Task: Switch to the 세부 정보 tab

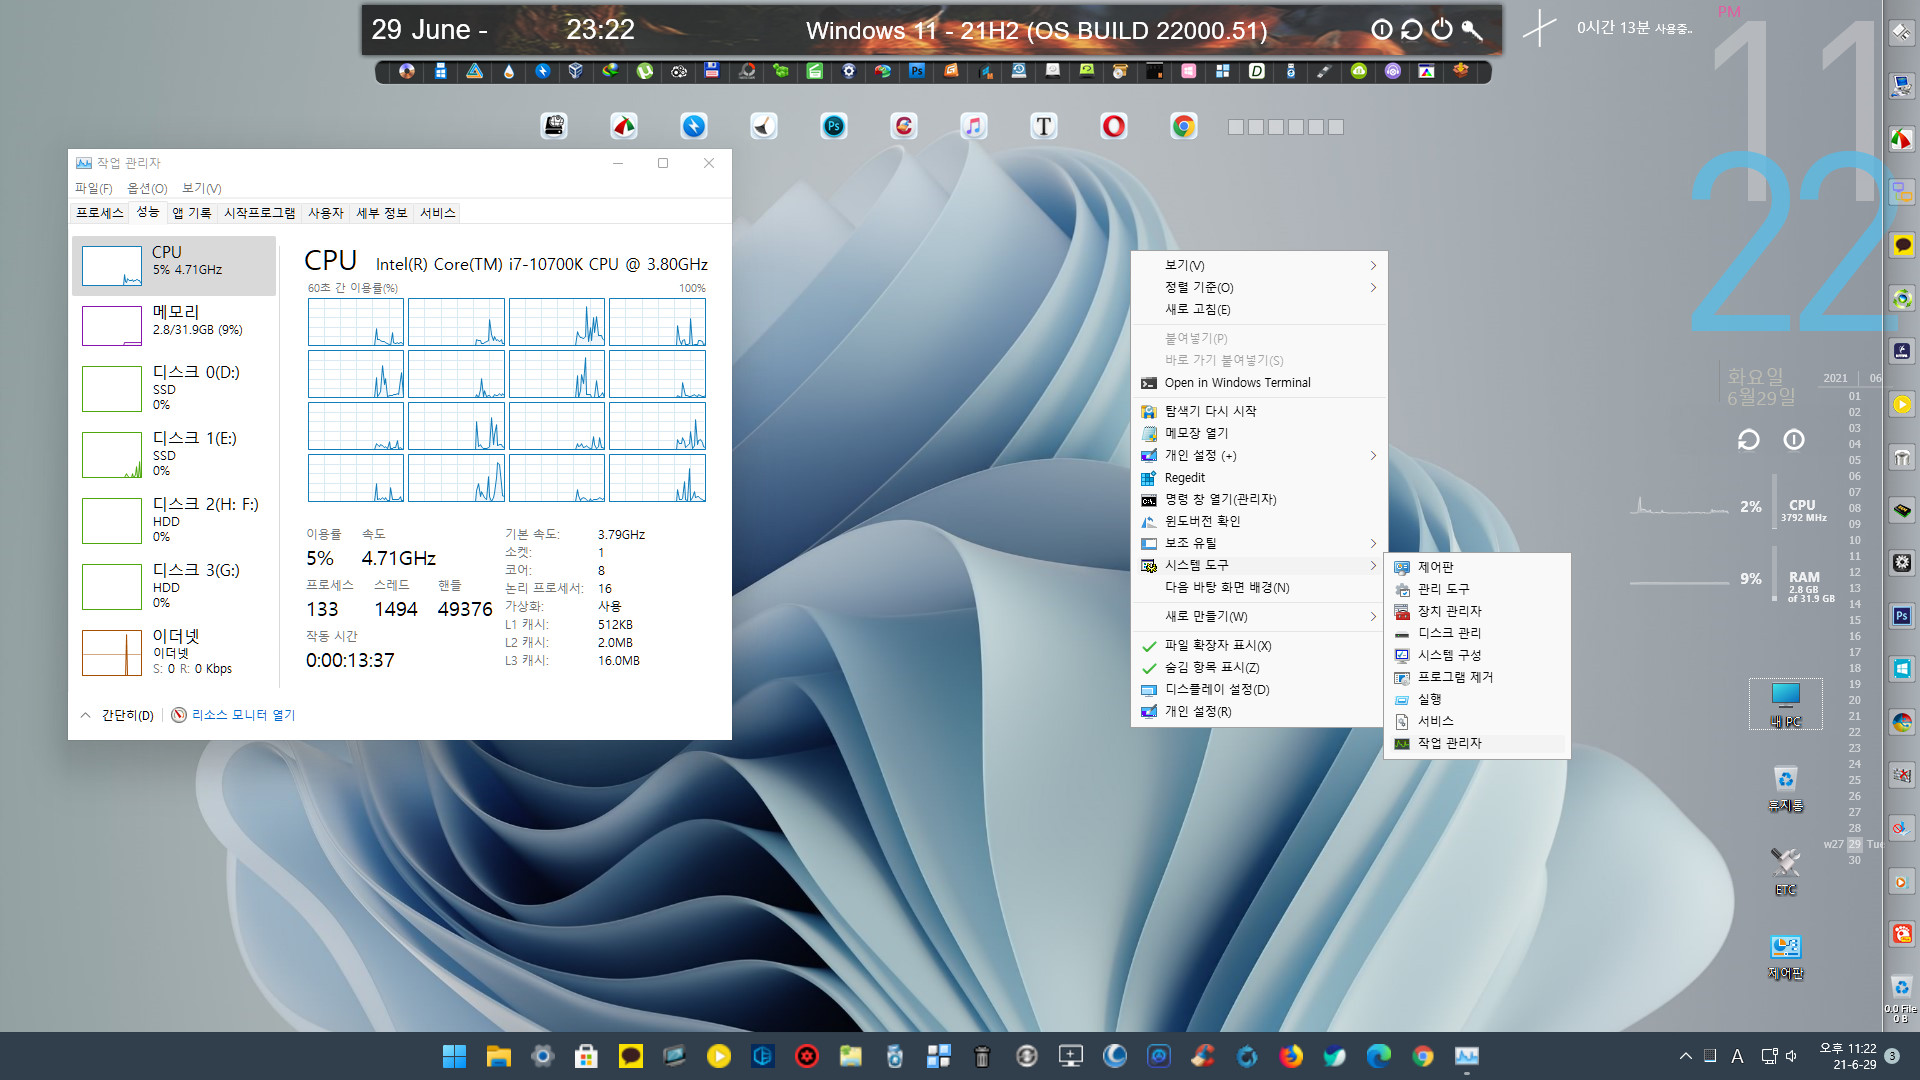Action: pyautogui.click(x=382, y=214)
